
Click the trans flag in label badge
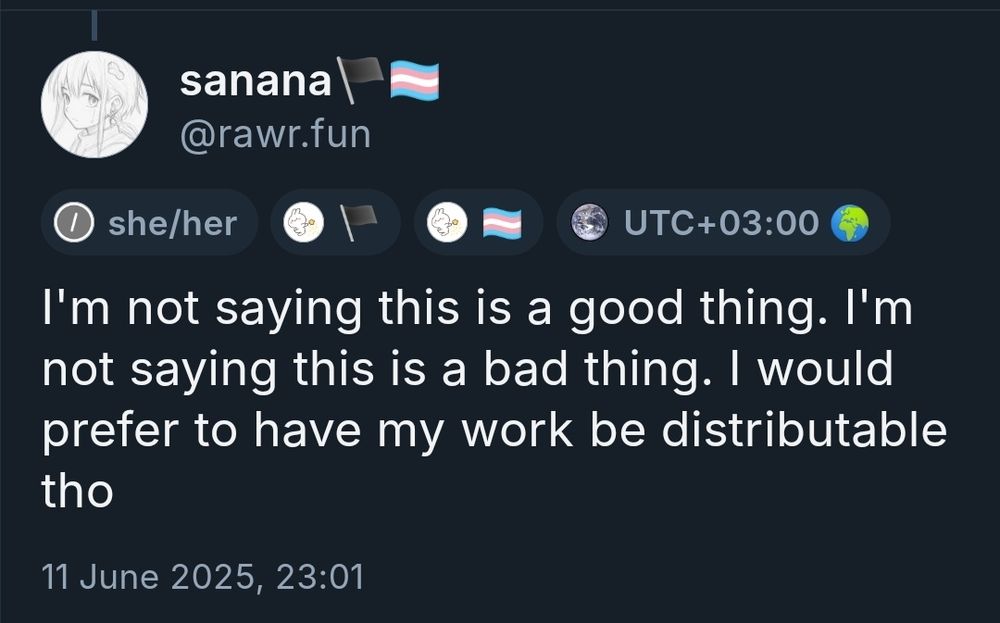pyautogui.click(x=502, y=222)
